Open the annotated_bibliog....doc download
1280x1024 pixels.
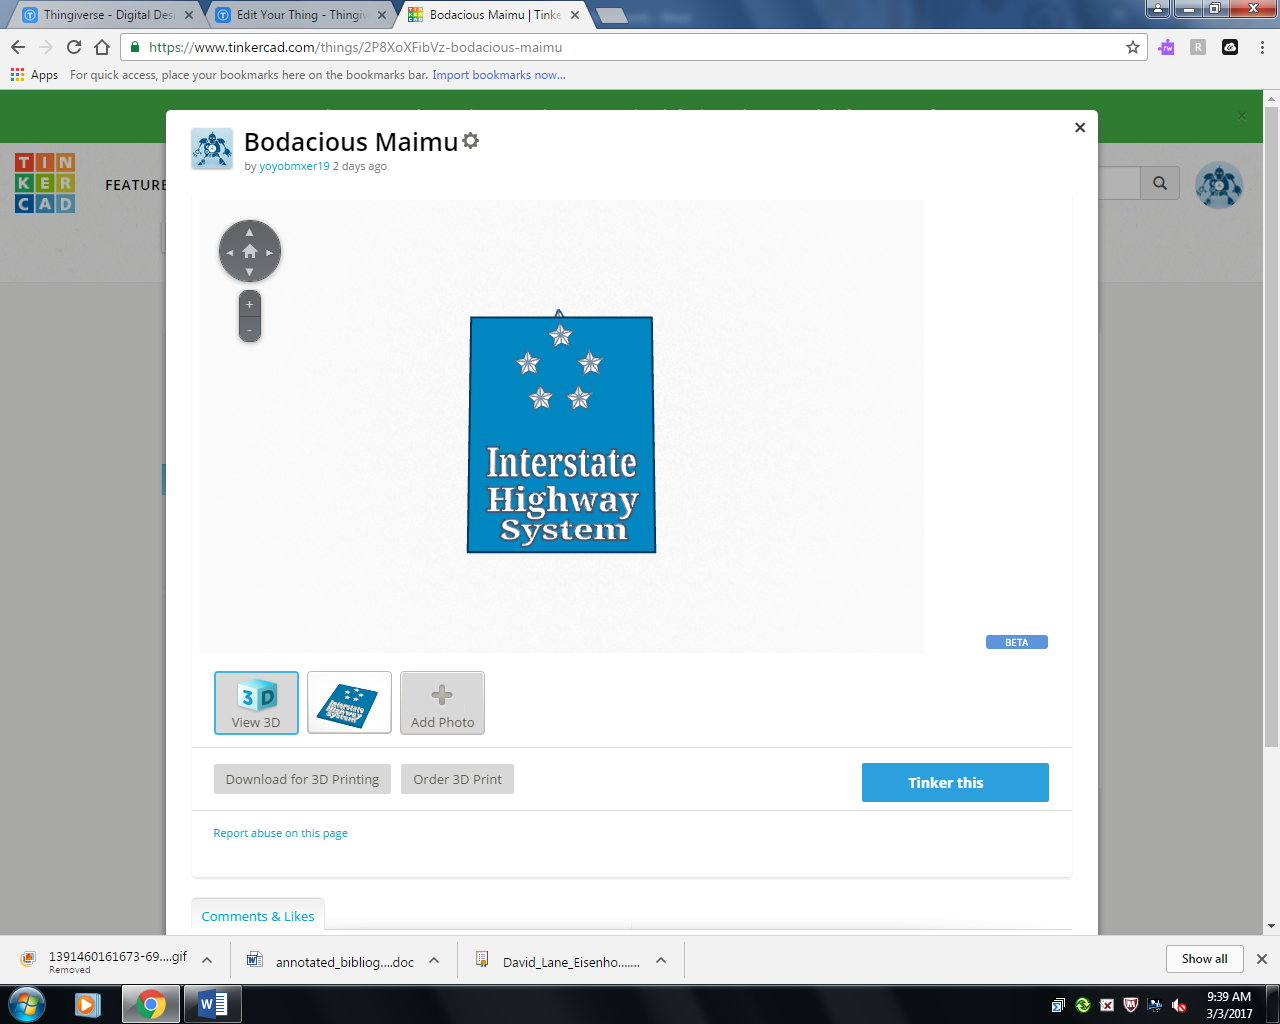[x=331, y=961]
